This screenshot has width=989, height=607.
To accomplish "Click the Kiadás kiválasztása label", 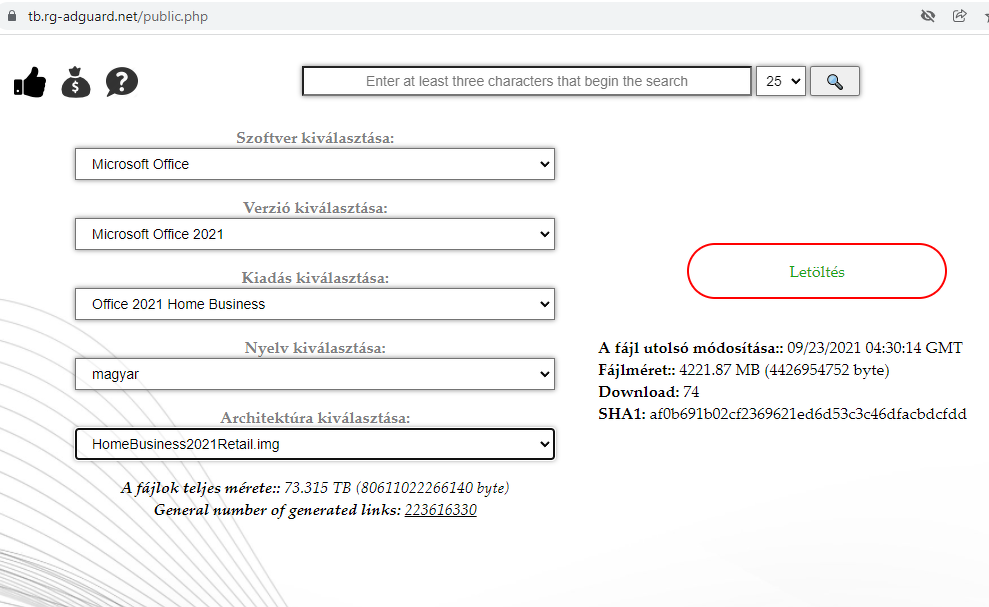I will tap(315, 278).
